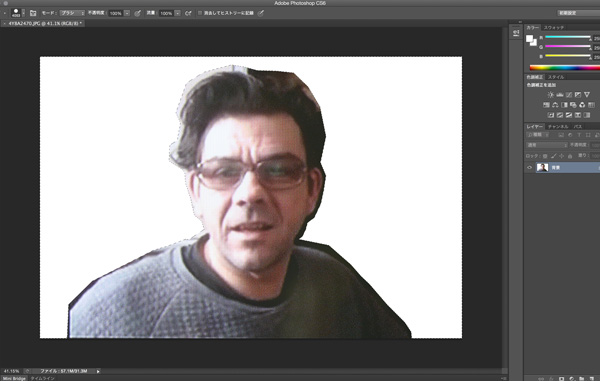Add a Posterize adjustment
Viewport: 600px width, 381px height.
point(560,115)
